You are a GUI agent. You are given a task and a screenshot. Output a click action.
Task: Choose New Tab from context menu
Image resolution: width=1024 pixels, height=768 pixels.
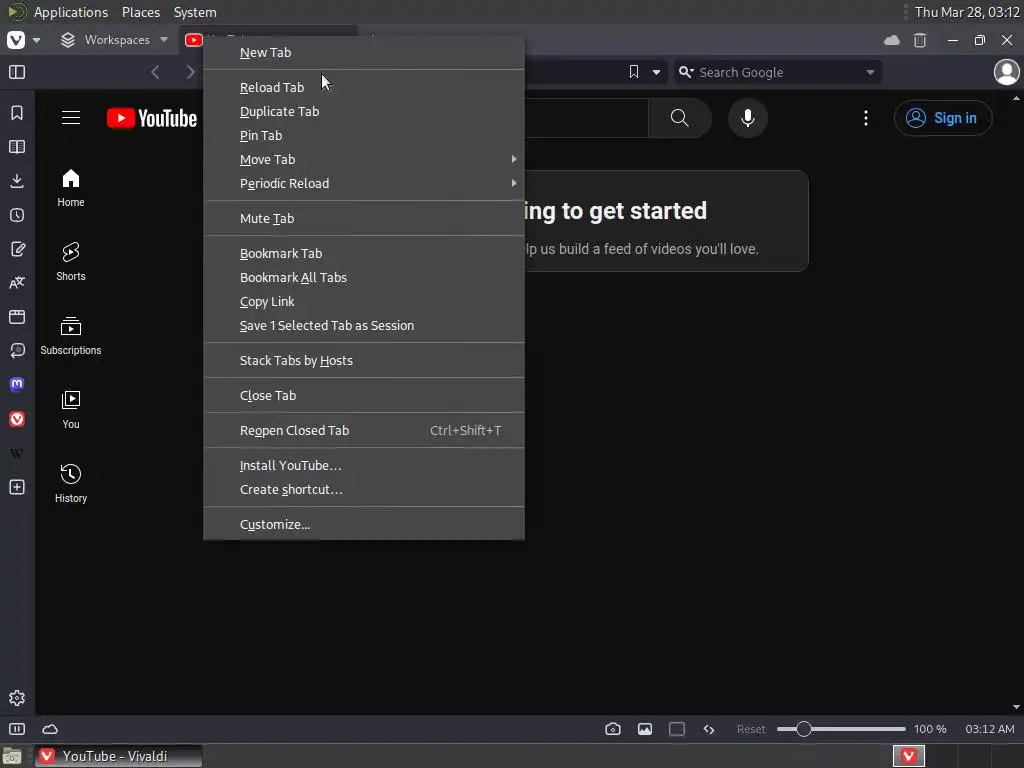(x=364, y=52)
